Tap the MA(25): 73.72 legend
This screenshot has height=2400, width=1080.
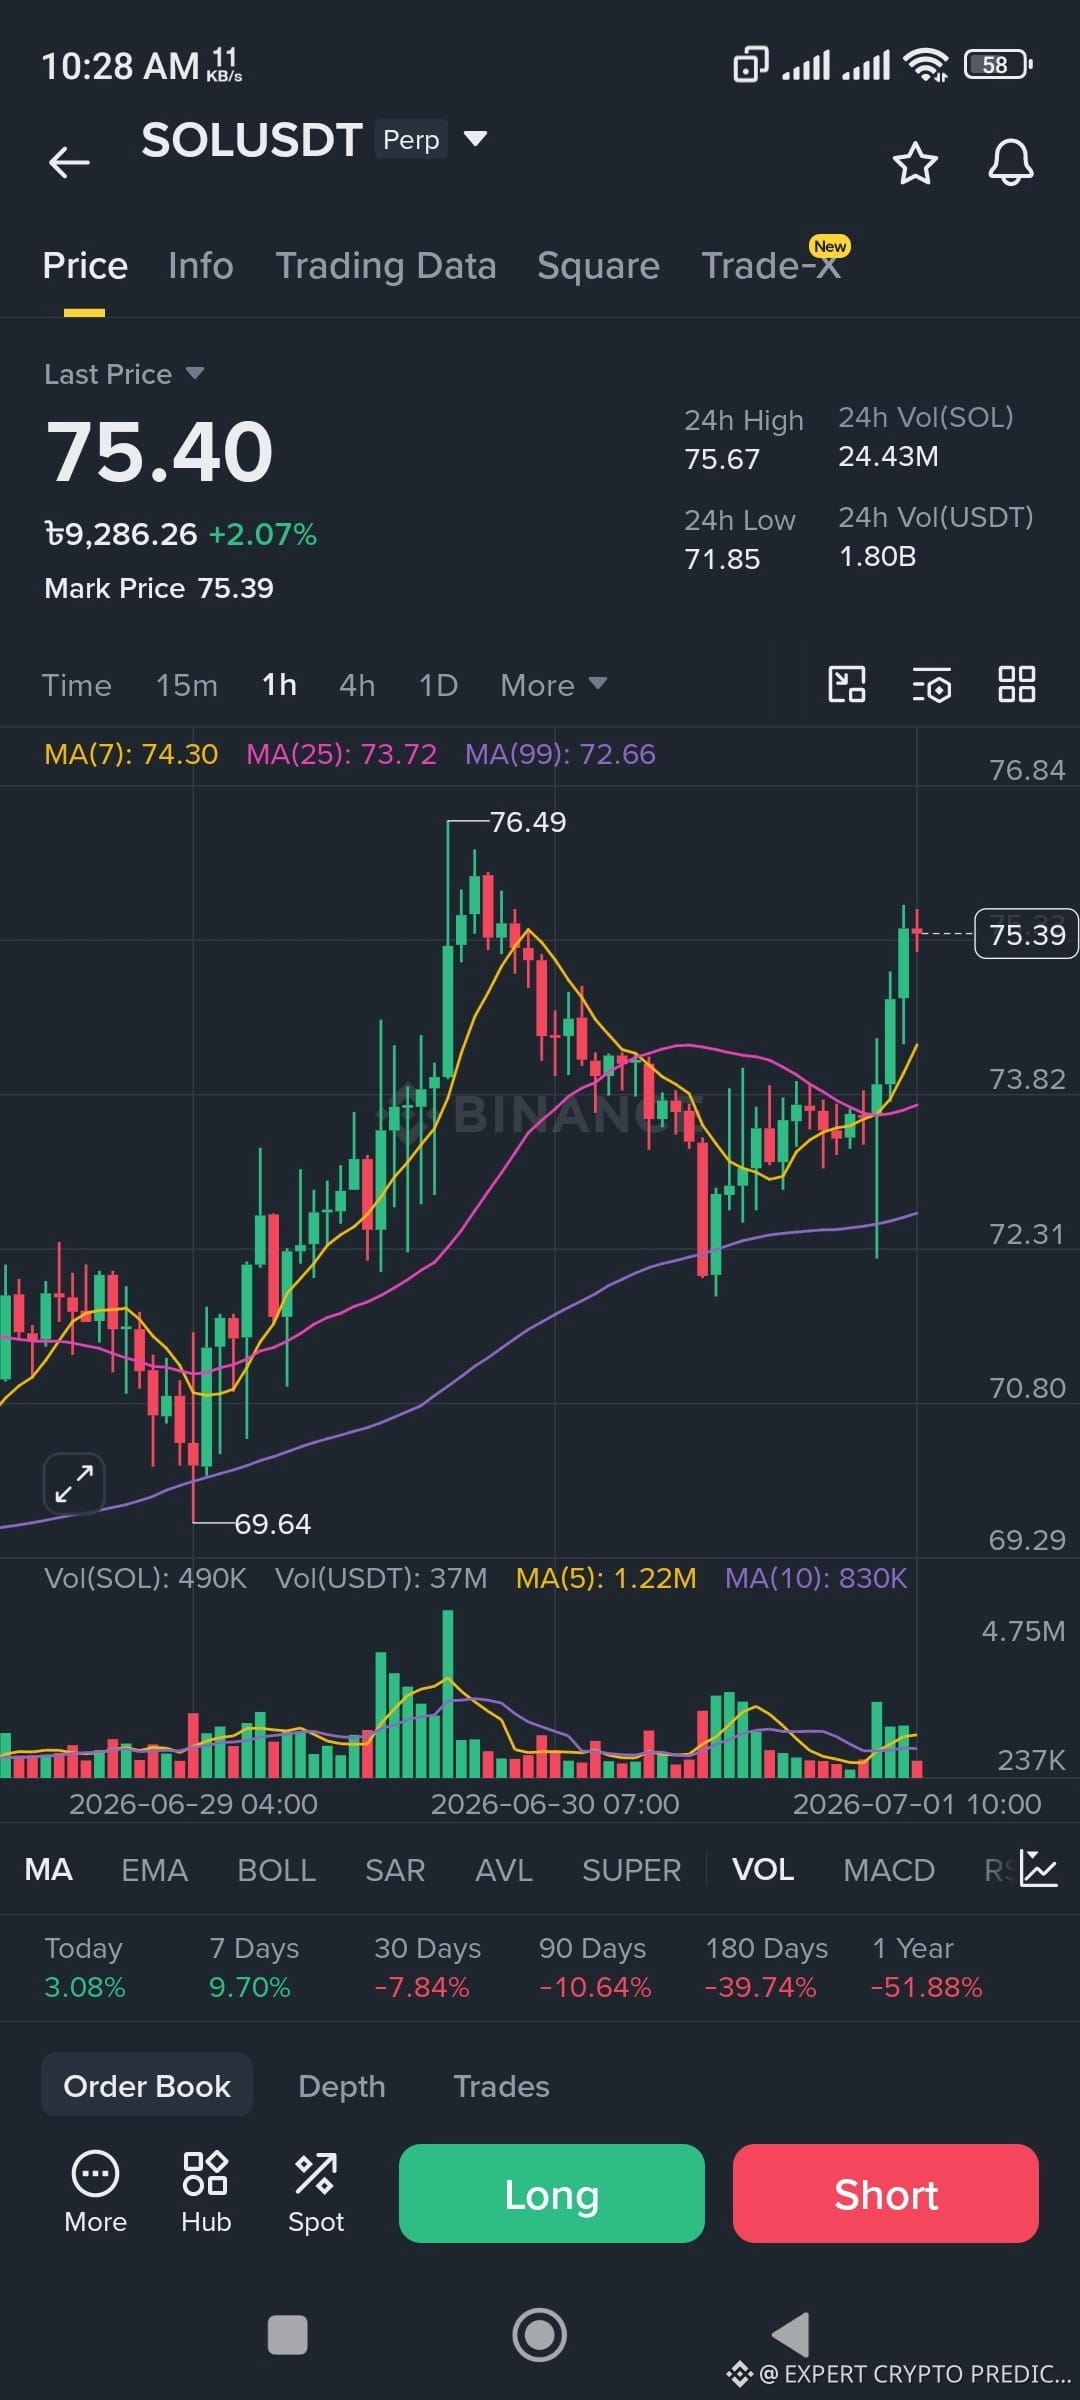point(342,754)
